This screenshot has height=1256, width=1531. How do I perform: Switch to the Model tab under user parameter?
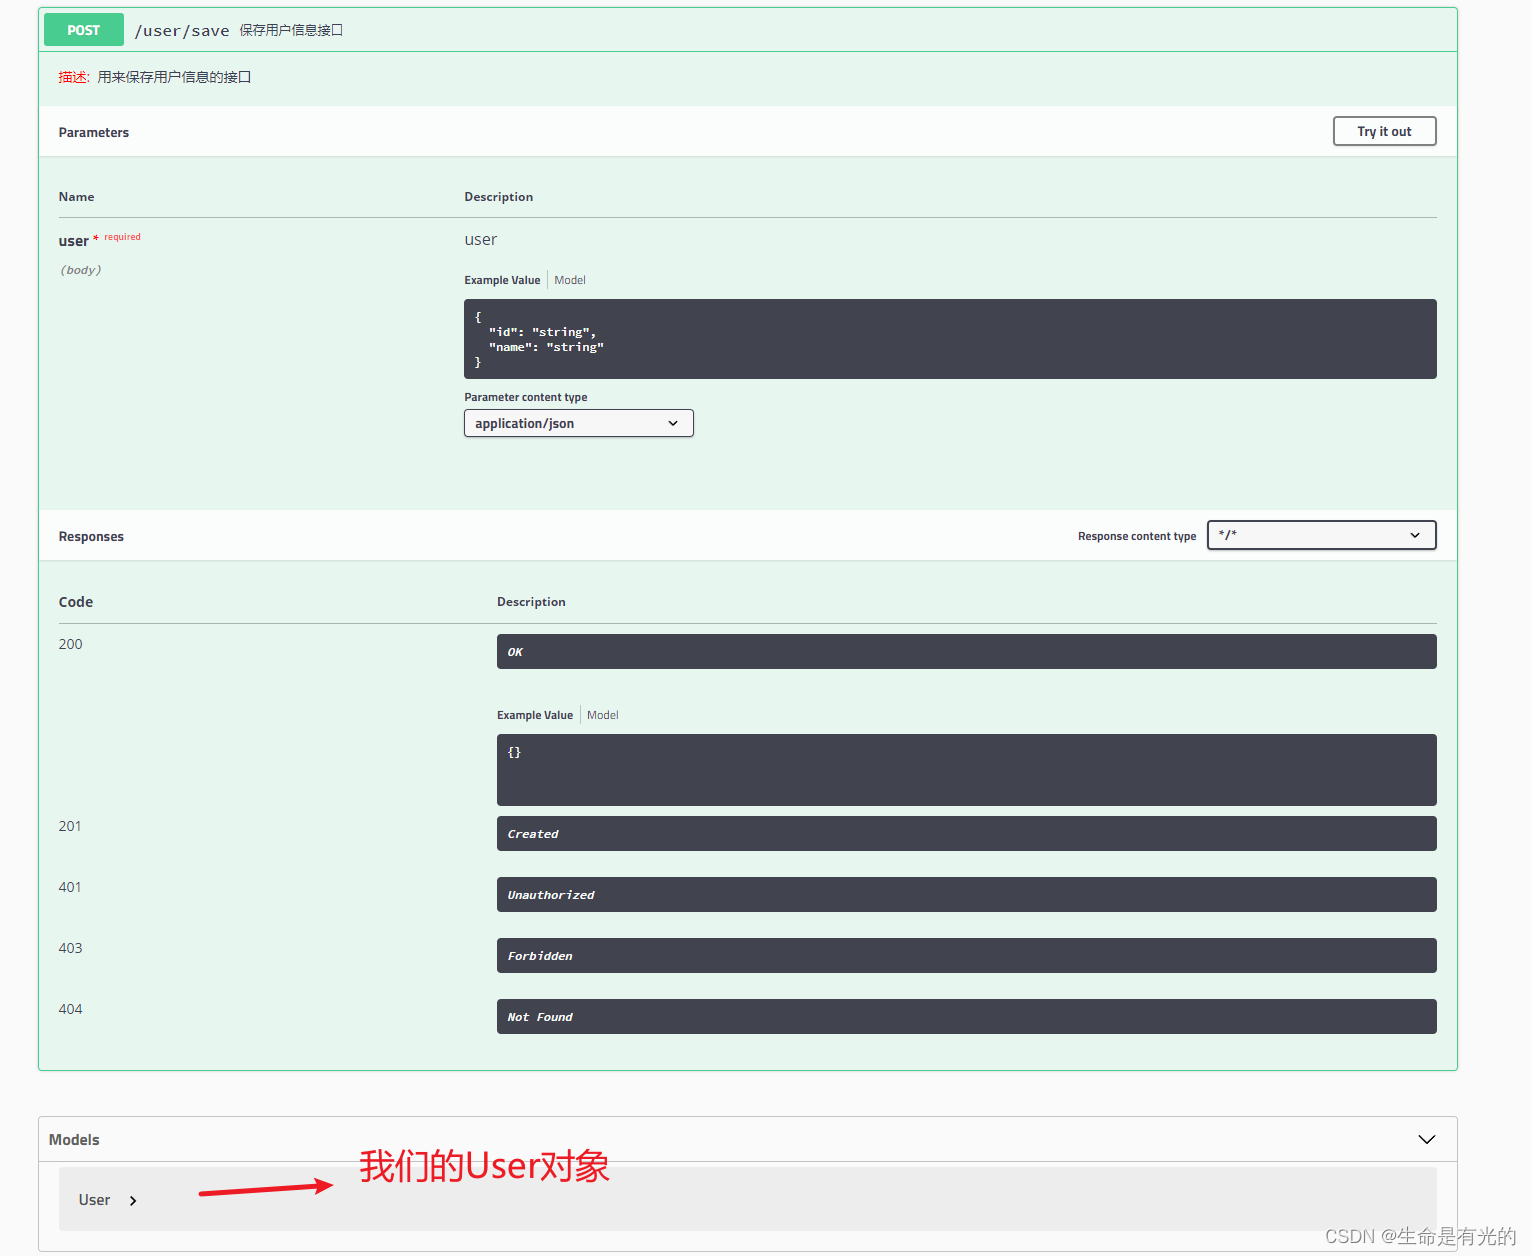570,280
